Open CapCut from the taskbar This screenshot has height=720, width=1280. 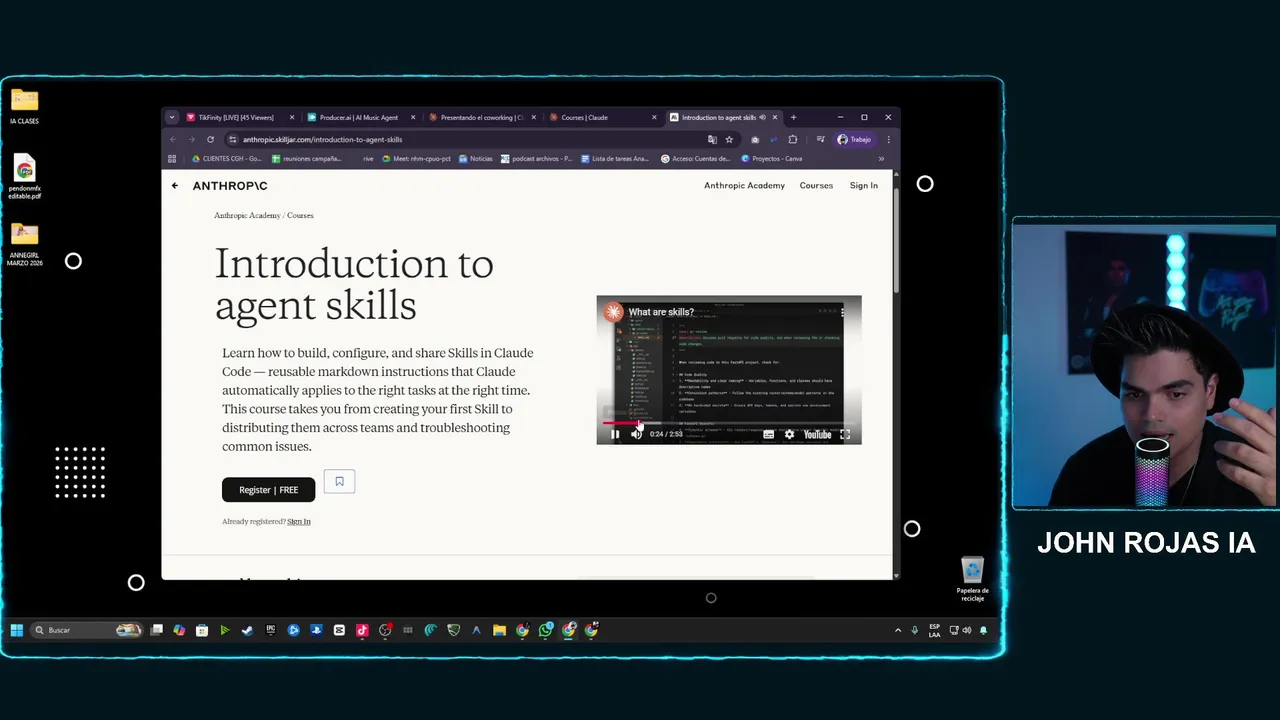click(x=339, y=630)
